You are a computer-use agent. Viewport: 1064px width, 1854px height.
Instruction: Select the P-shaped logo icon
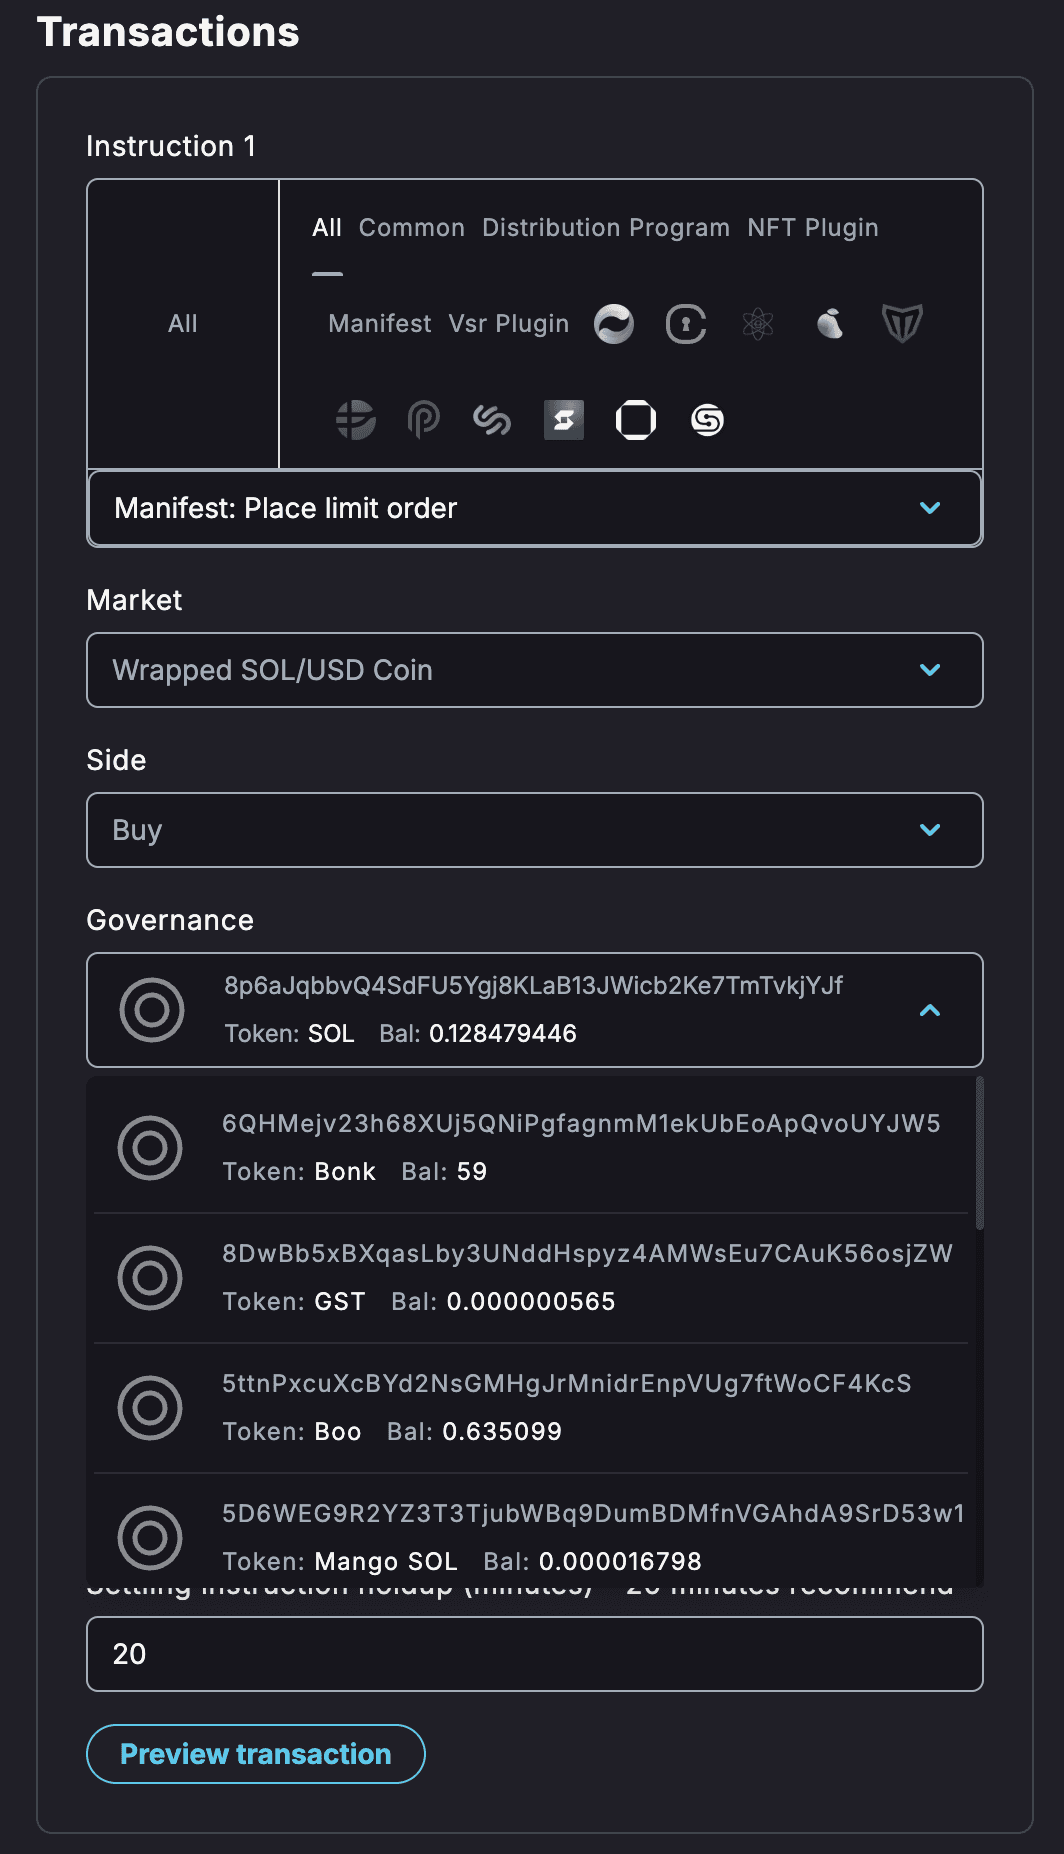click(x=424, y=420)
